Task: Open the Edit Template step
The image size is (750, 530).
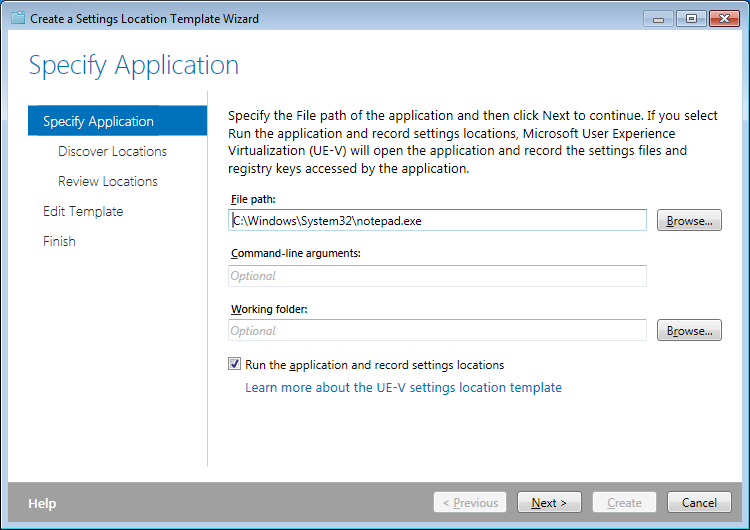Action: [x=83, y=211]
